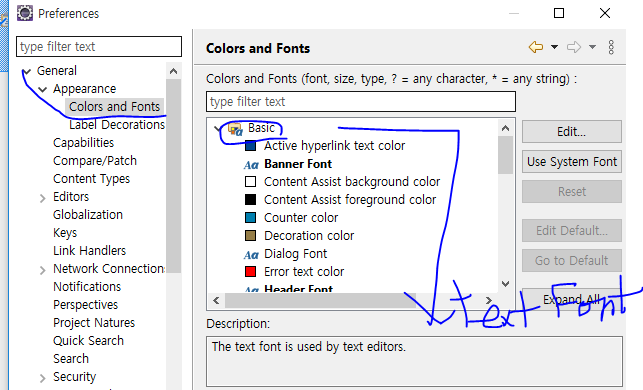Viewport: 643px width, 390px height.
Task: Select Project Natures preference page
Action: (94, 323)
